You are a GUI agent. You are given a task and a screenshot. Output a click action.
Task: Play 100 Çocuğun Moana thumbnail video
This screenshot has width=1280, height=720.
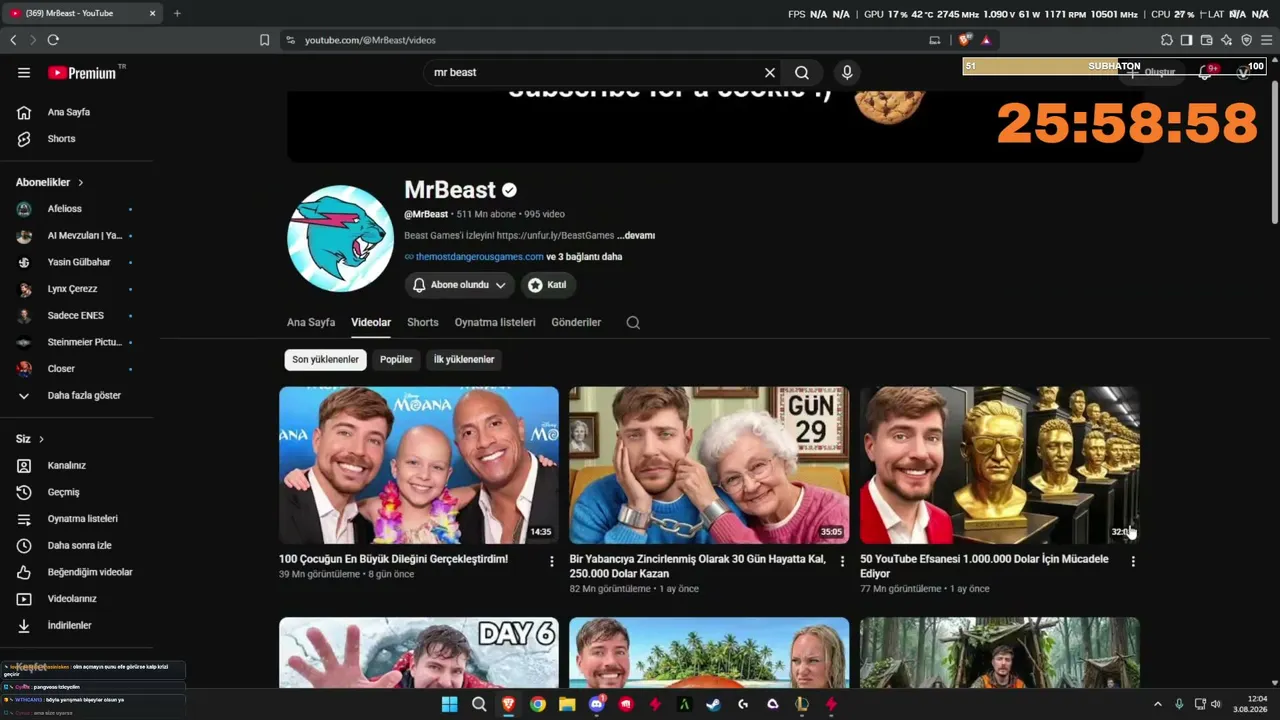419,465
